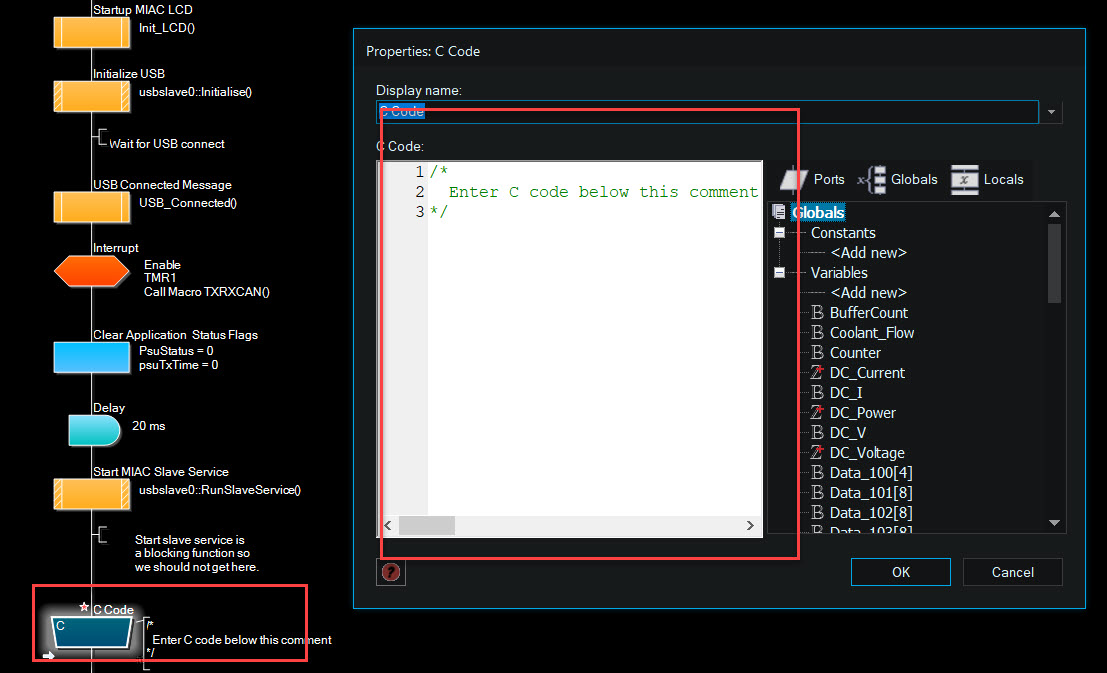Click the help question mark icon
Screen dimensions: 1107x673
[390, 572]
